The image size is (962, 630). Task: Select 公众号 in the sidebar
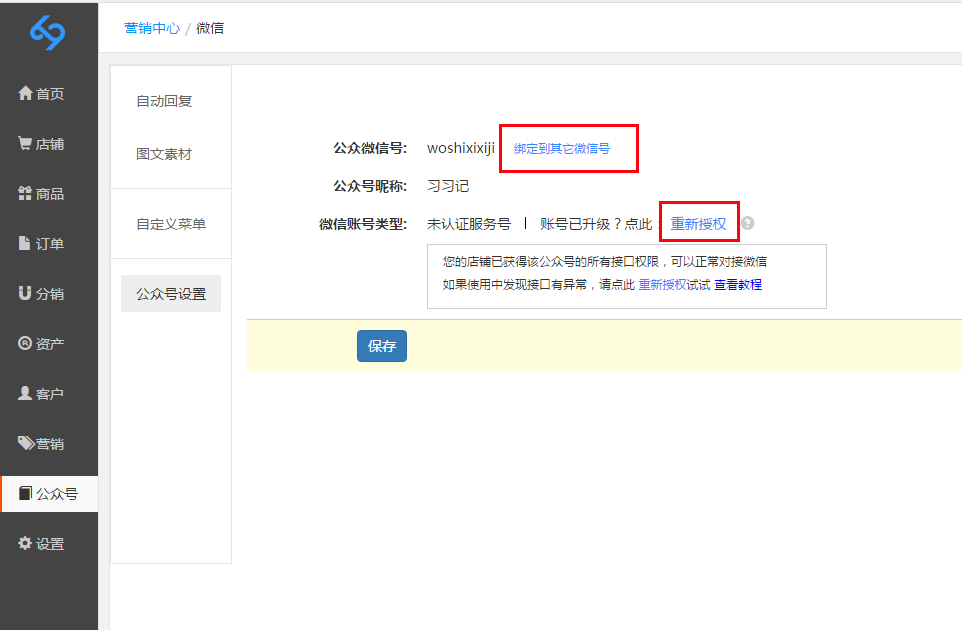(x=48, y=494)
